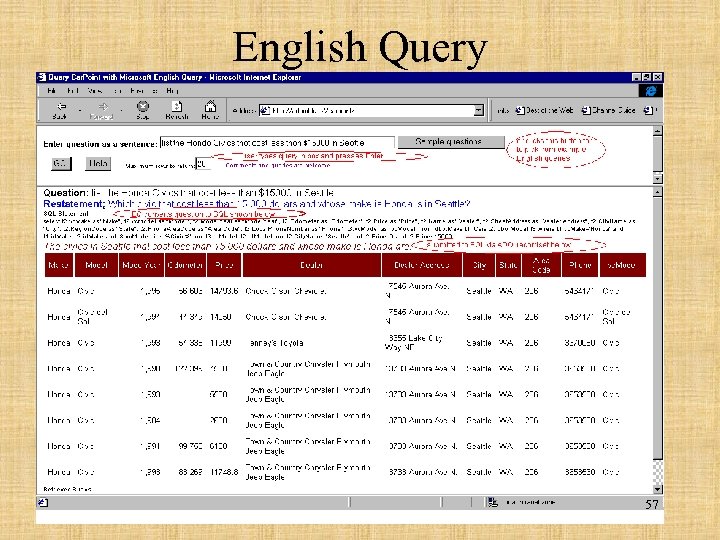This screenshot has height=540, width=720.
Task: Click the top frame scroll up arrow
Action: (658, 131)
